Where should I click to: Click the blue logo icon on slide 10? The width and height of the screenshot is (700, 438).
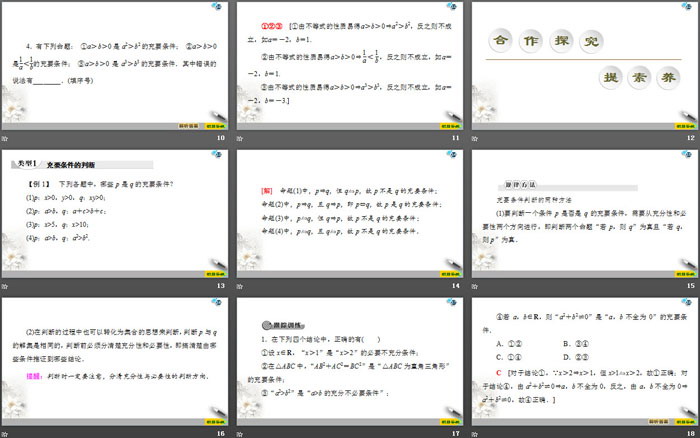coord(218,8)
